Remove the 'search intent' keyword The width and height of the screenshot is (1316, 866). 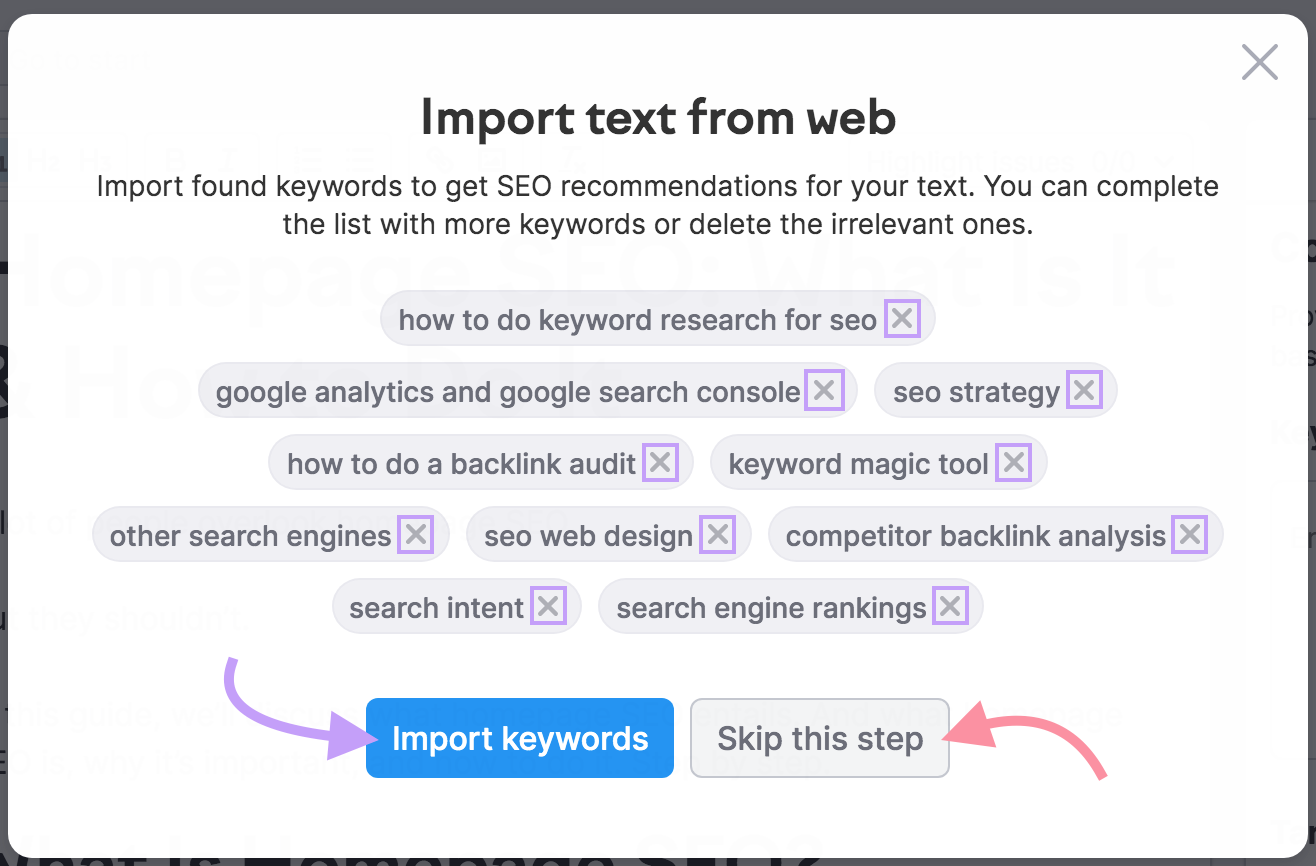[x=548, y=607]
